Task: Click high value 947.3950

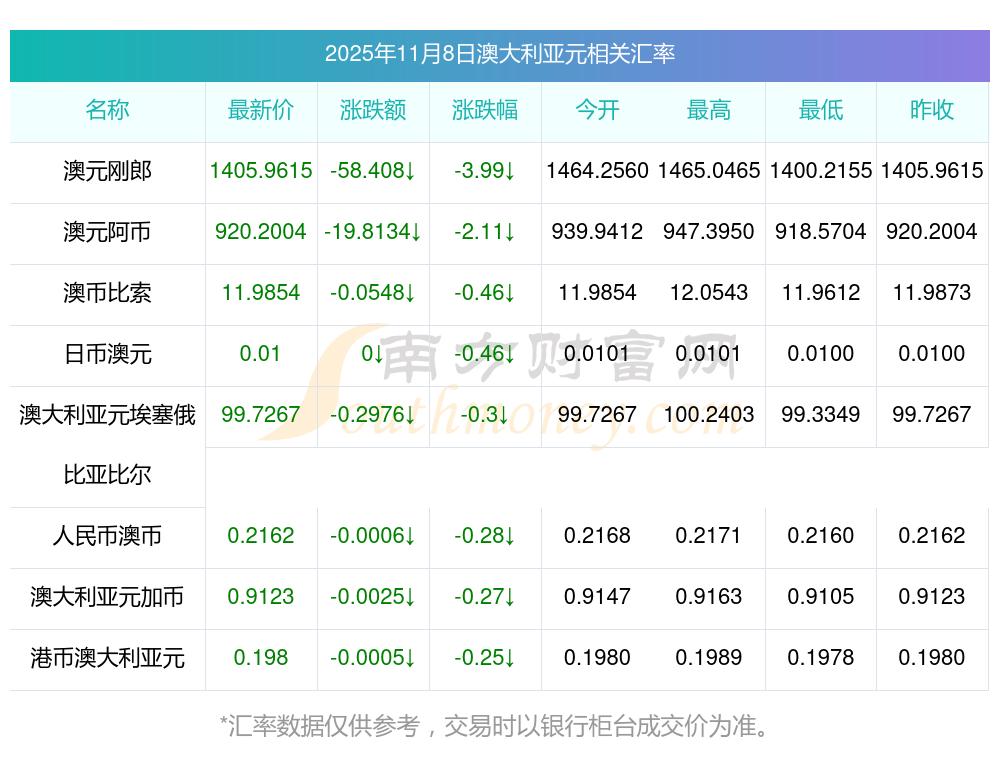Action: click(709, 231)
